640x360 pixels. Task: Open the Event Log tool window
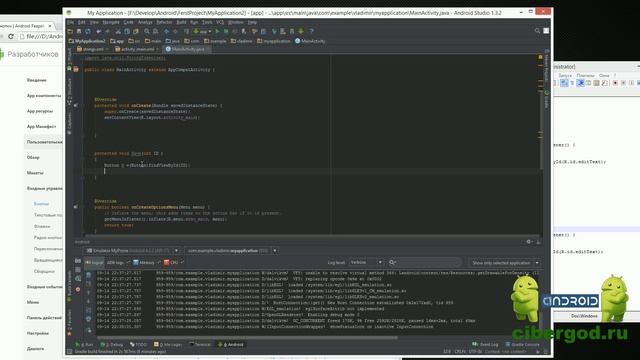[485, 344]
